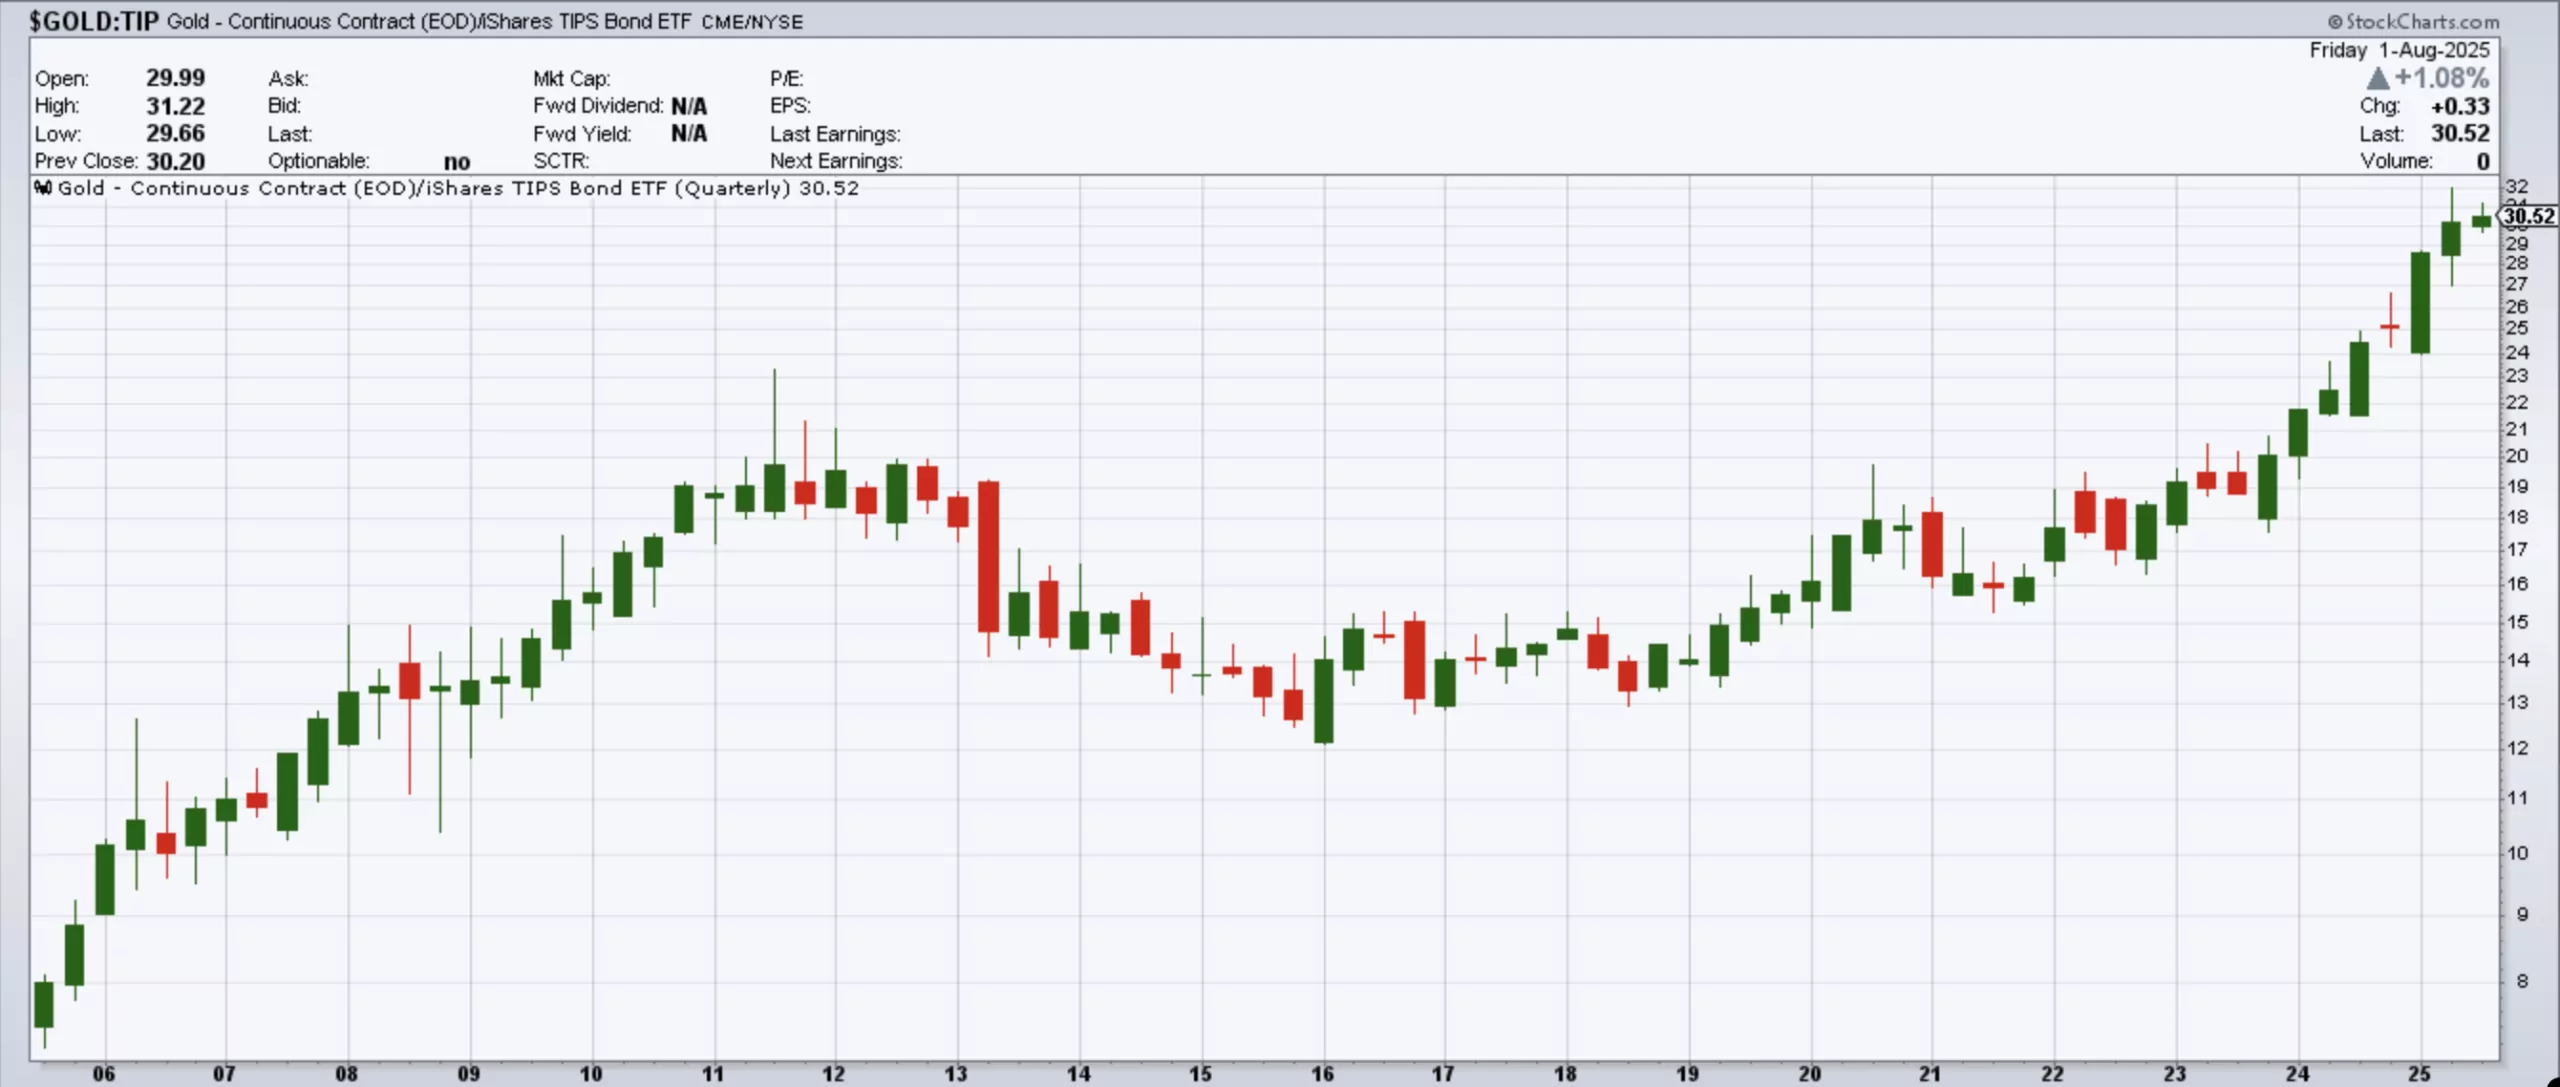
Task: Click the 25 price level on y-axis
Action: (2517, 328)
